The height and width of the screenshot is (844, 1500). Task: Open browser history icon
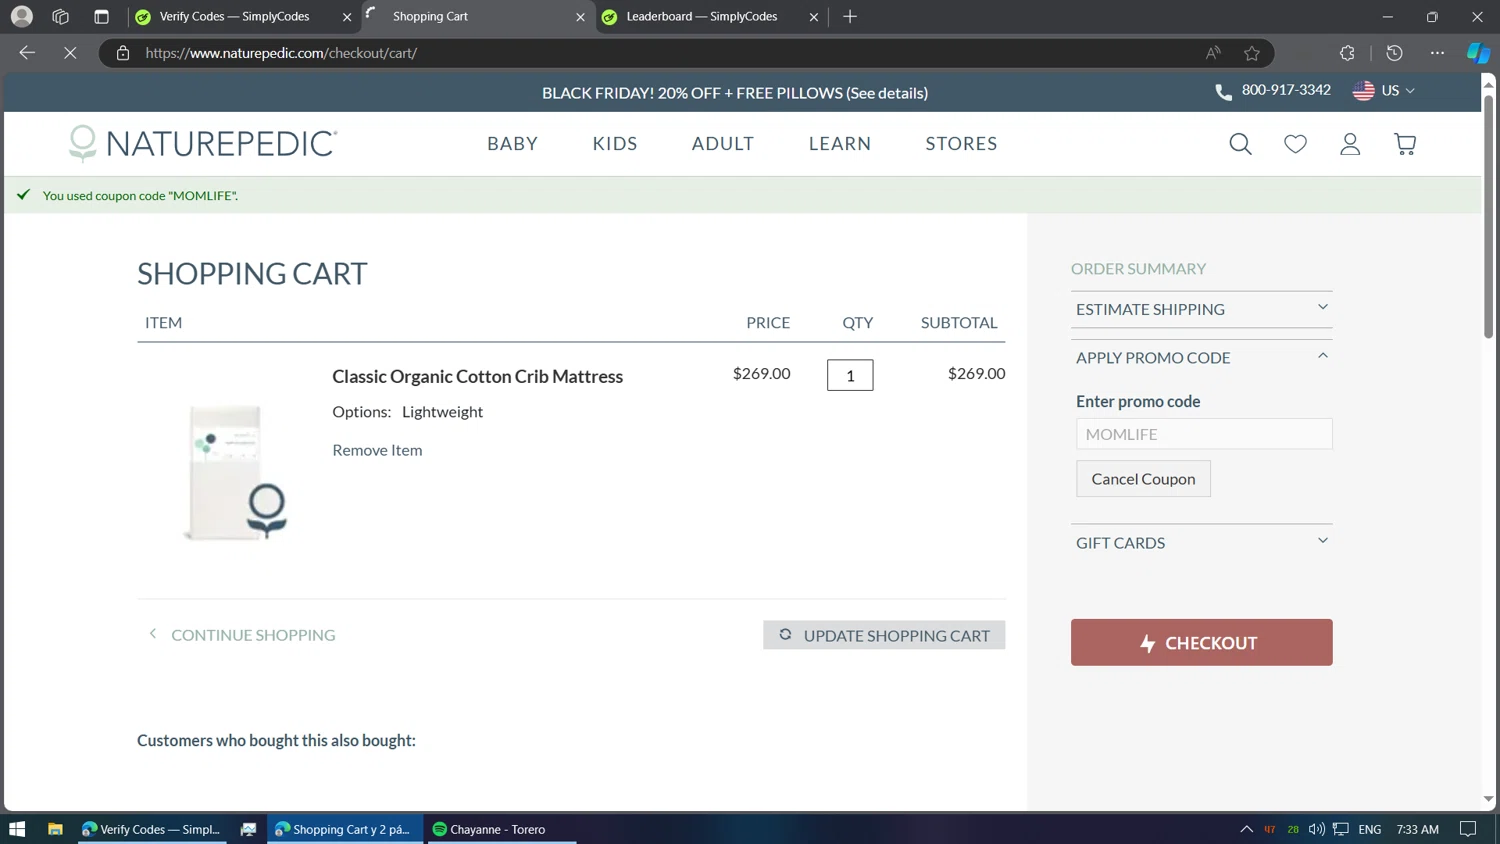1394,53
